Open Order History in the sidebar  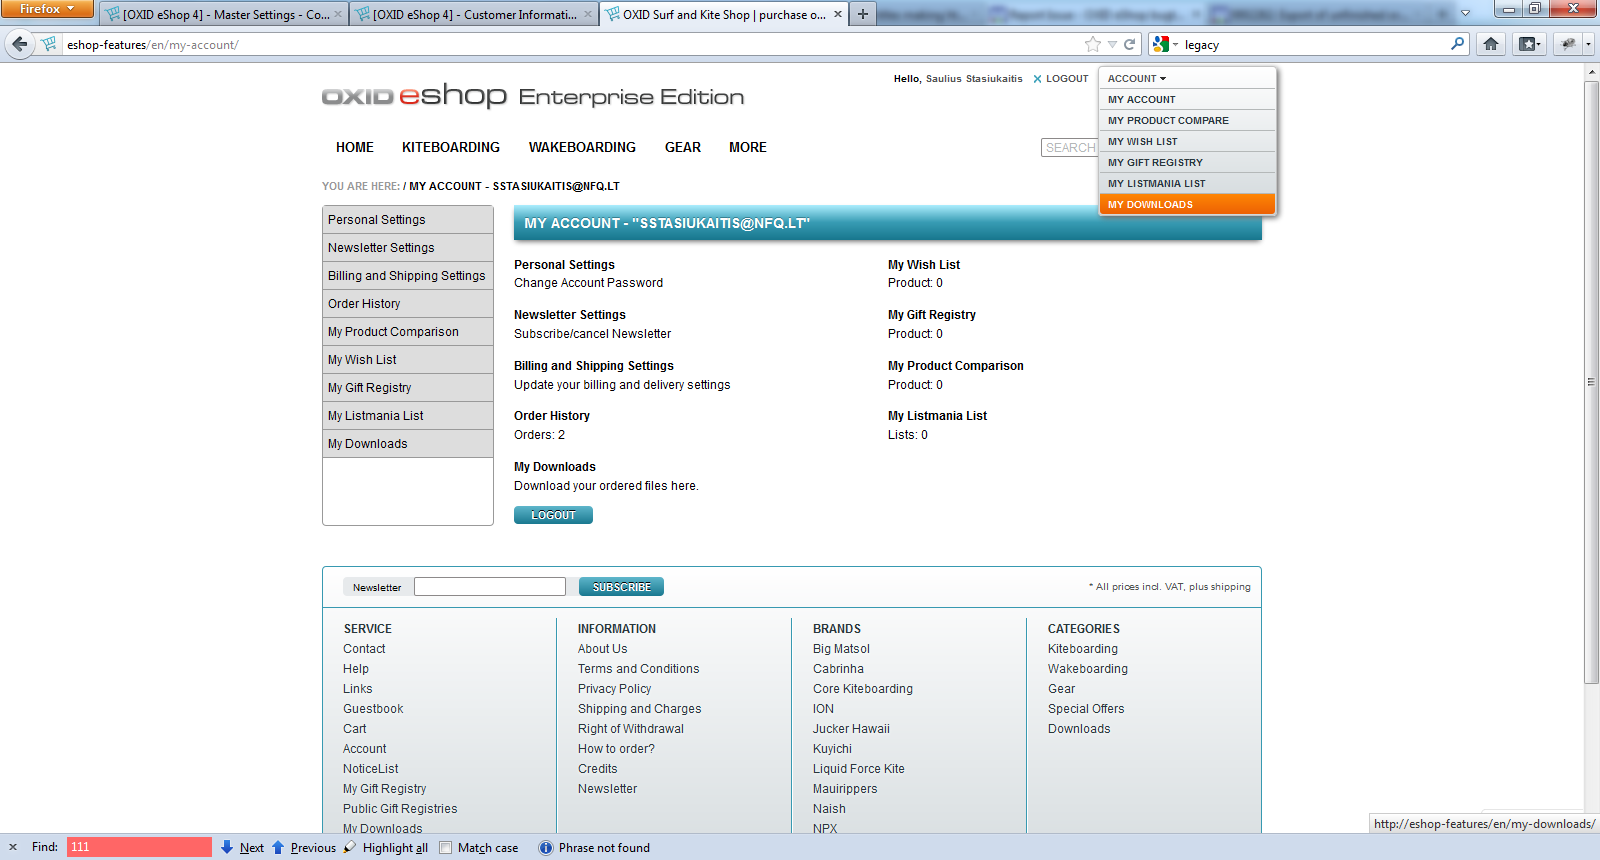coord(364,304)
